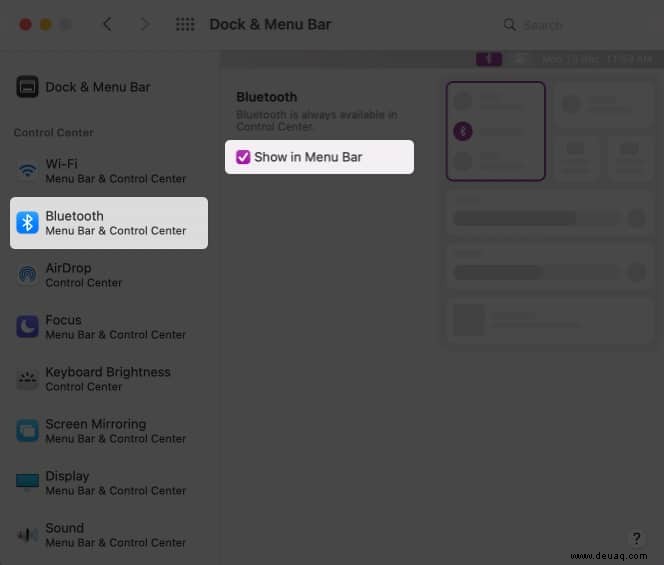This screenshot has width=664, height=565.
Task: Click the Screen Mirroring icon
Action: (28, 431)
